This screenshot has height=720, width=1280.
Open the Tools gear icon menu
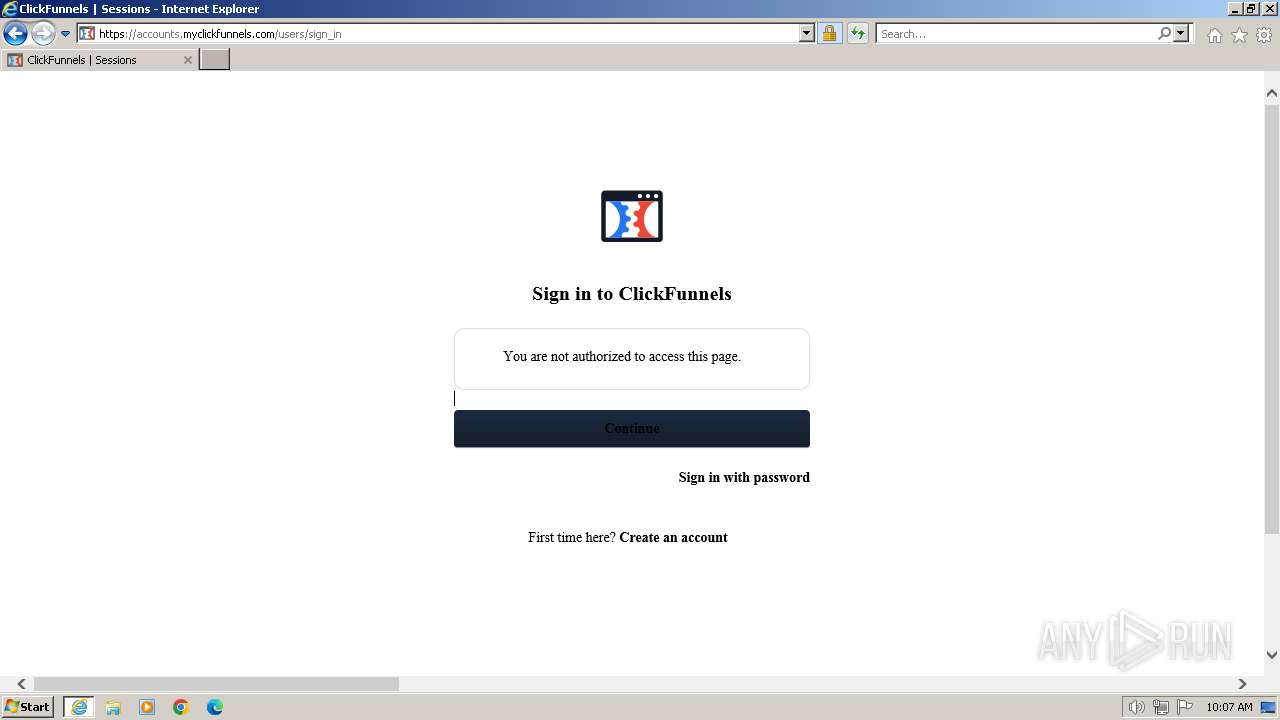[x=1264, y=35]
